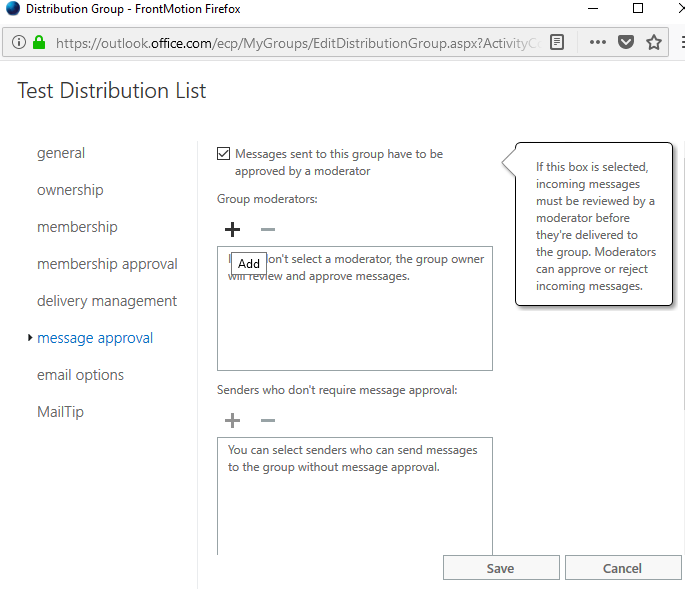Click the Add moderator plus icon
Image resolution: width=685 pixels, height=589 pixels.
[232, 230]
